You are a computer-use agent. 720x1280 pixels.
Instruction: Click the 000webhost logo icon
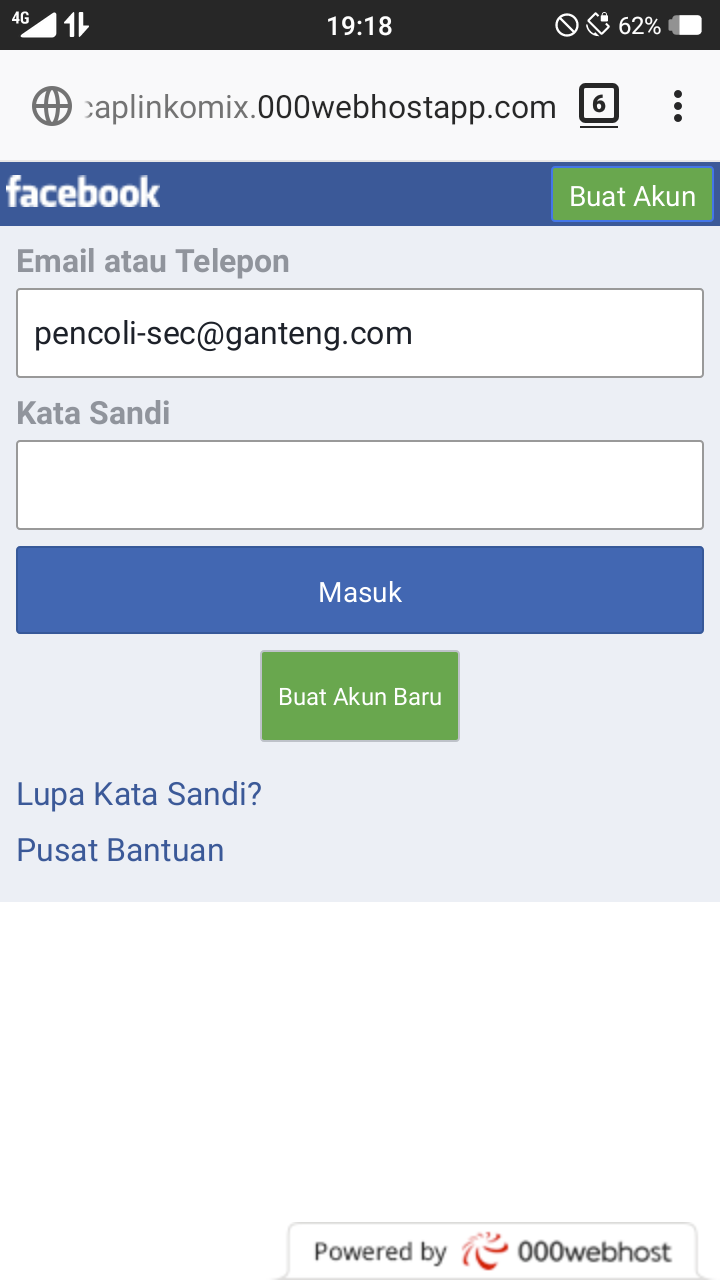pyautogui.click(x=485, y=1249)
